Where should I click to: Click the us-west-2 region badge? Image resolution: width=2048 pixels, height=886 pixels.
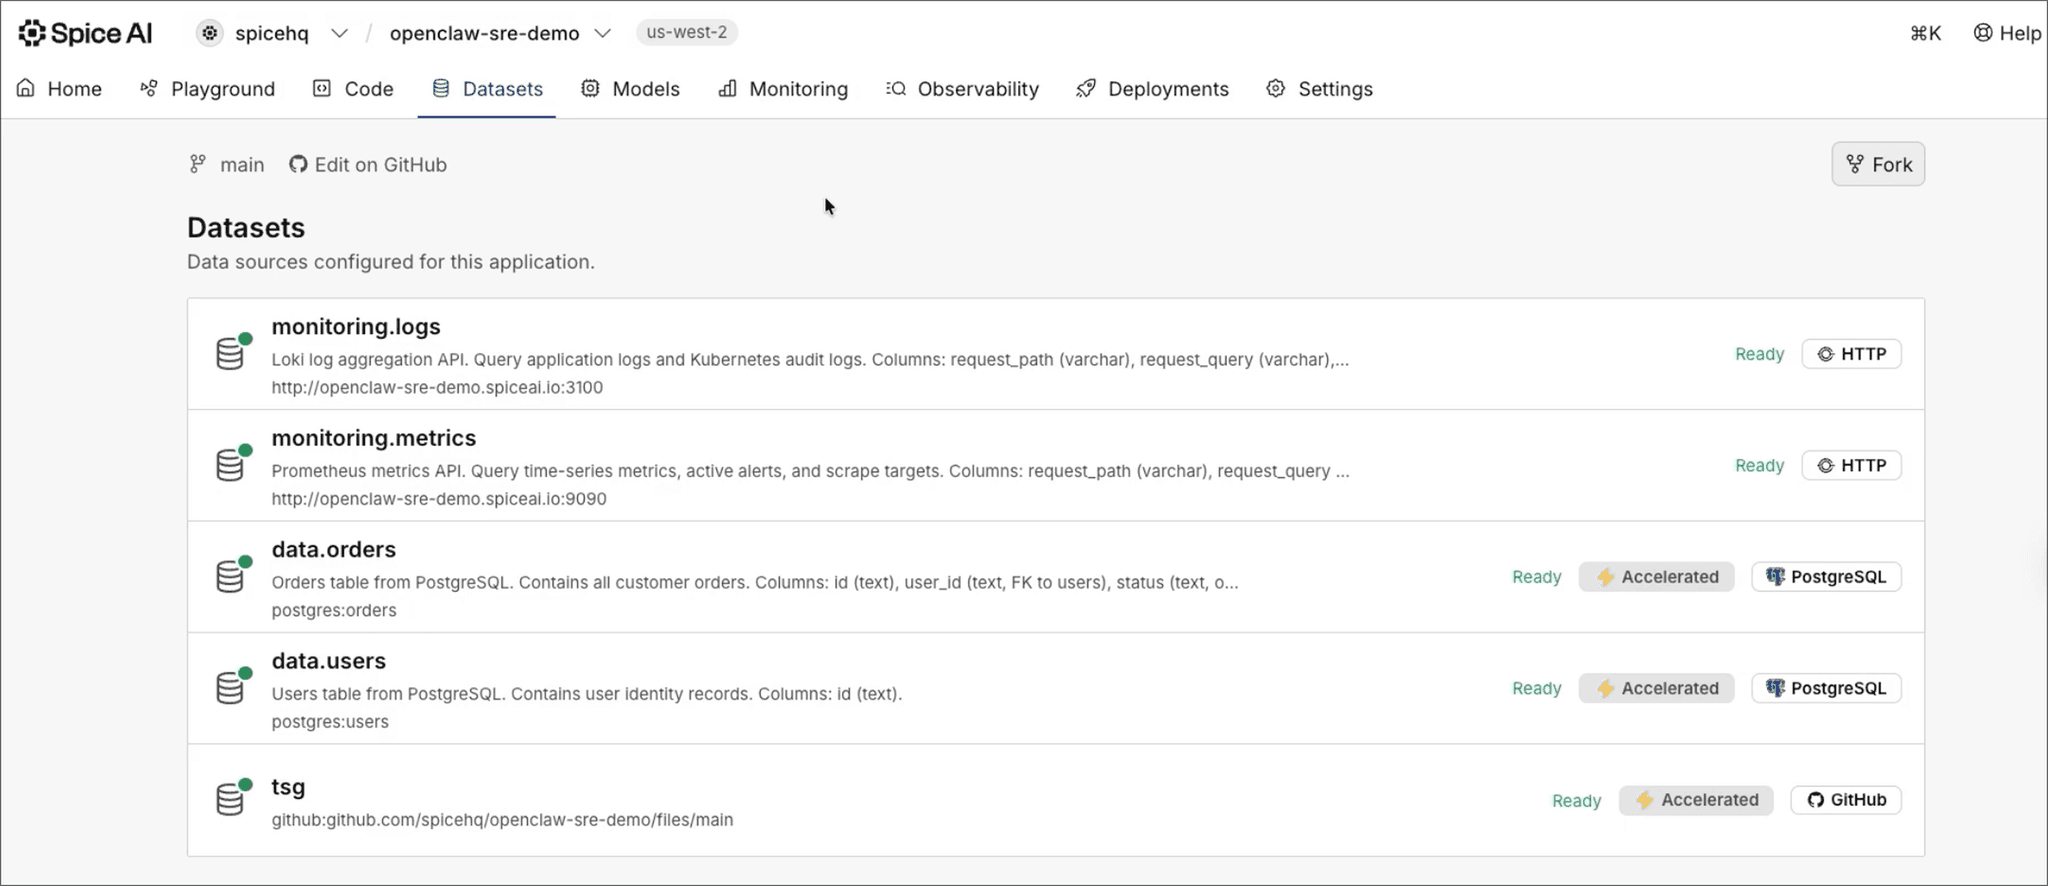[x=687, y=32]
